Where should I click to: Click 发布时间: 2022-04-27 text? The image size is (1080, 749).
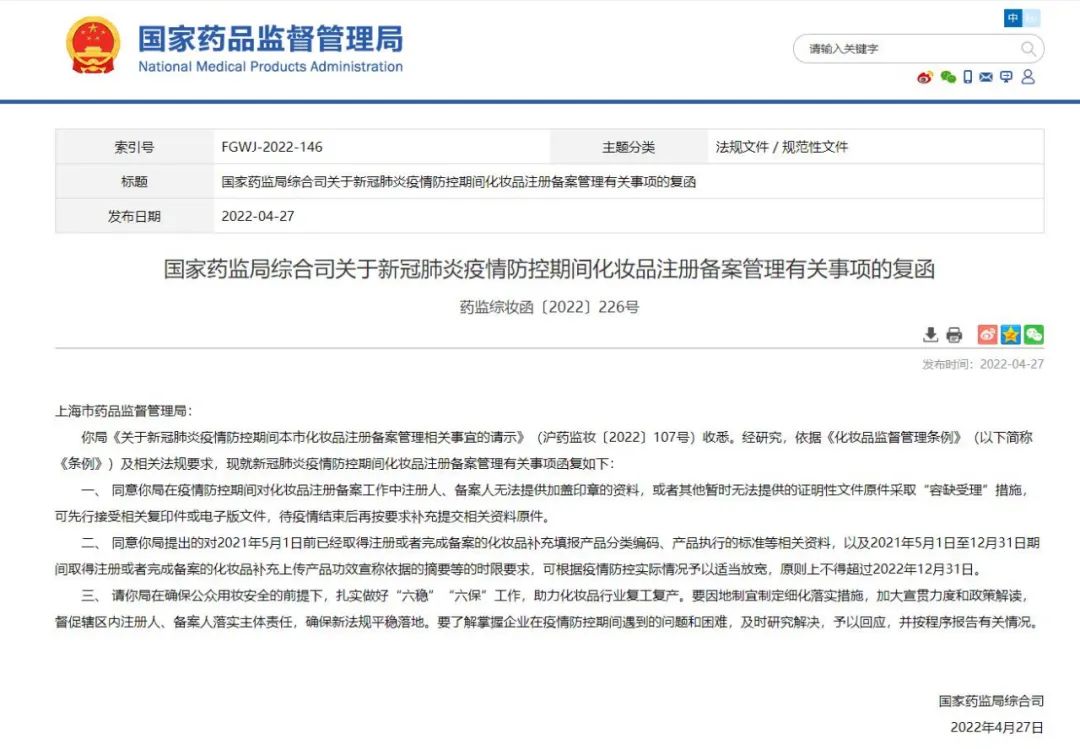coord(983,364)
